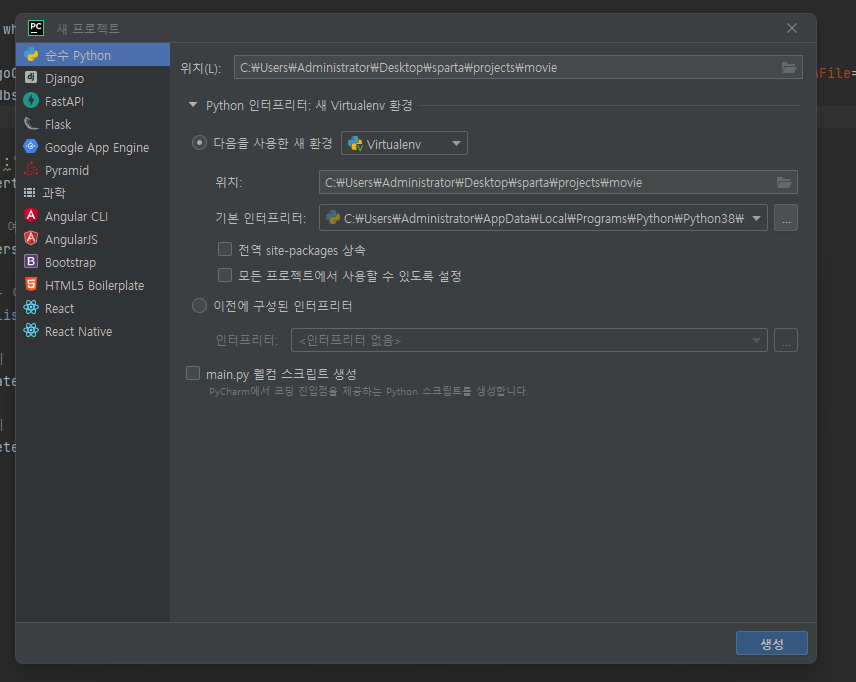Select the React icon

pos(31,307)
